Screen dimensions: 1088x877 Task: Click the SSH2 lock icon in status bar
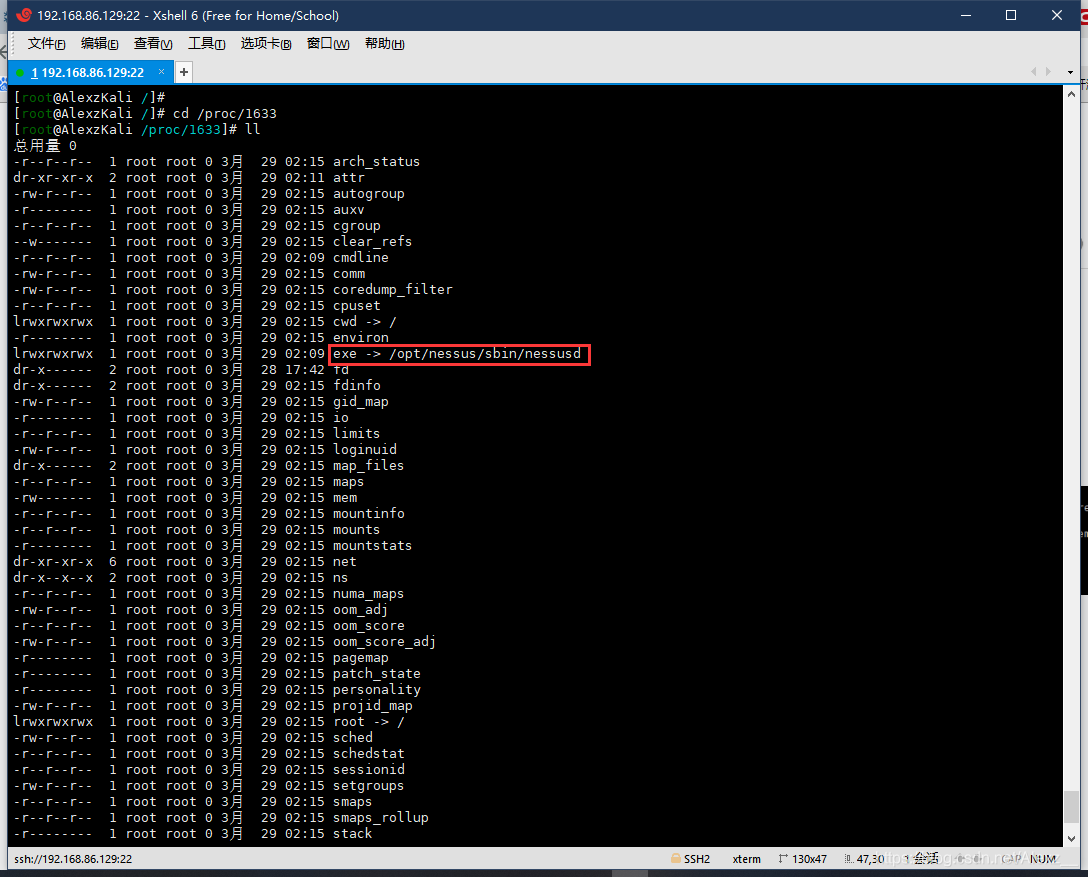[x=676, y=858]
